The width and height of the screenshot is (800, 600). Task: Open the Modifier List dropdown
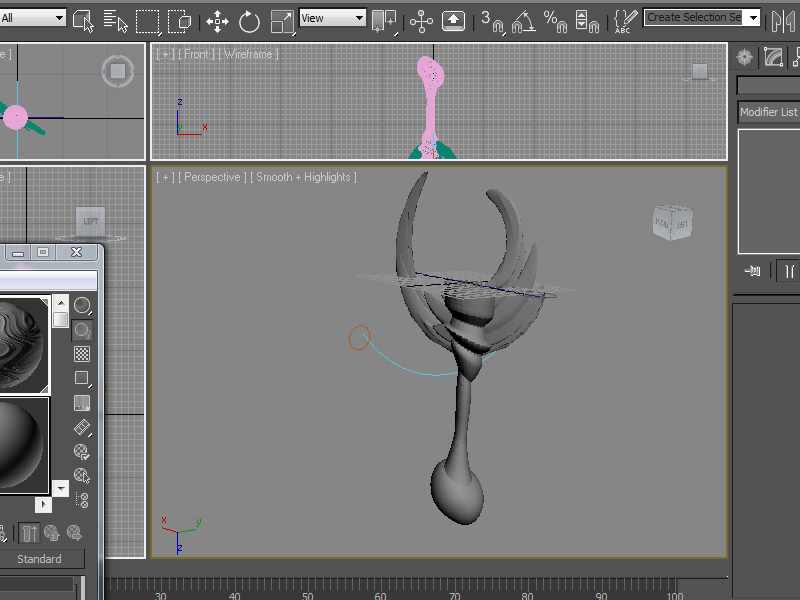coord(768,112)
